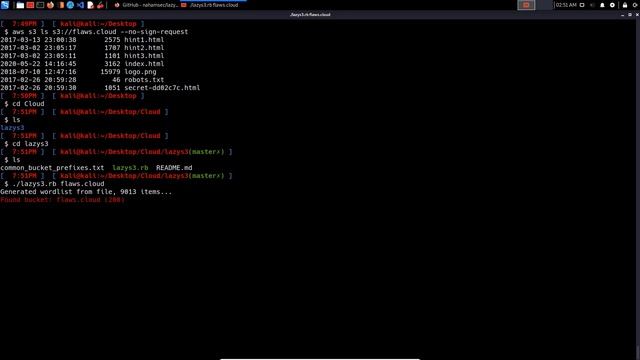
Task: Open the notifications bell icon
Action: click(x=602, y=5)
